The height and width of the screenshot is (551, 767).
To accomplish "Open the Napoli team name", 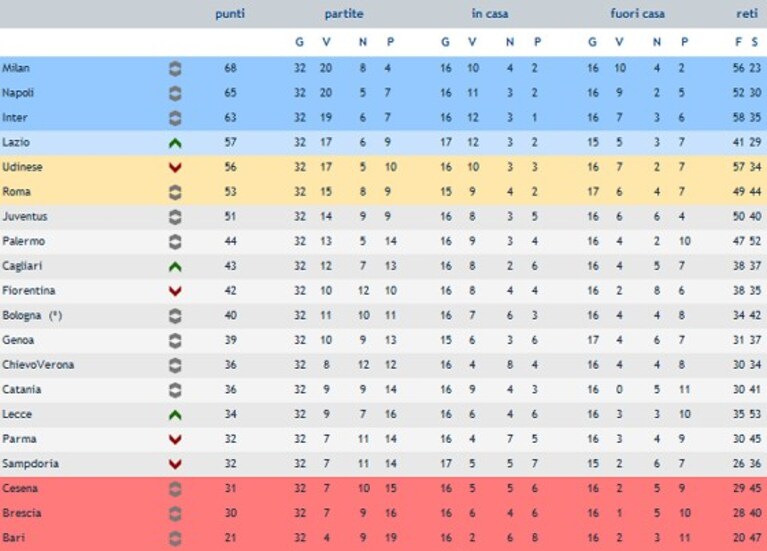I will coord(18,93).
